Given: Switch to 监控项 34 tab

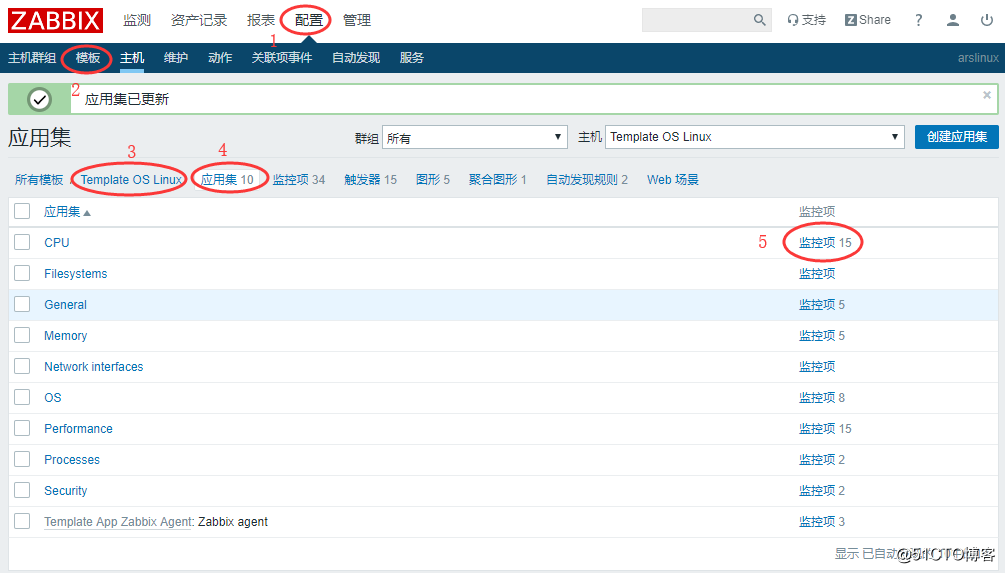Looking at the screenshot, I should pos(299,180).
